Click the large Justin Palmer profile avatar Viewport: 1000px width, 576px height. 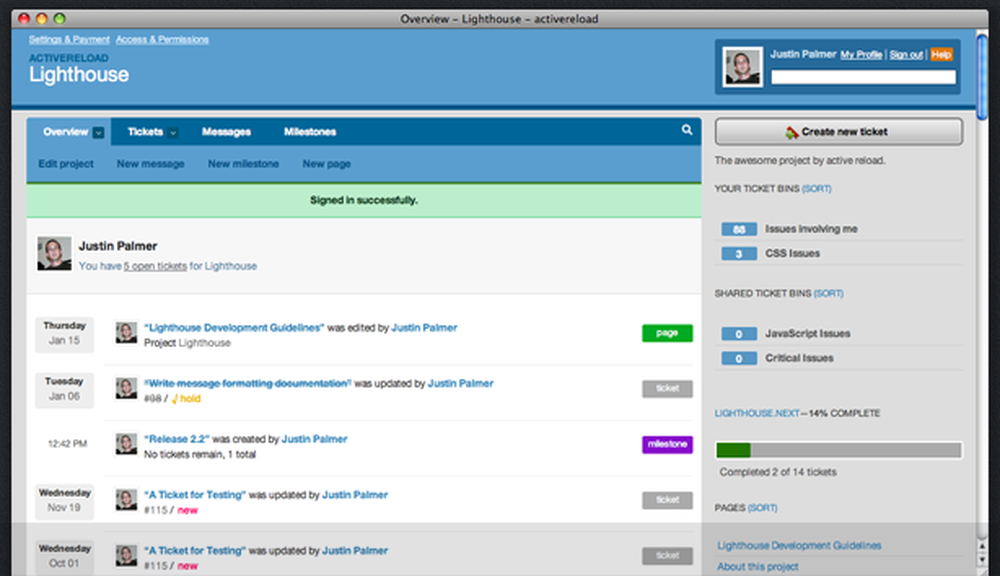[x=54, y=253]
